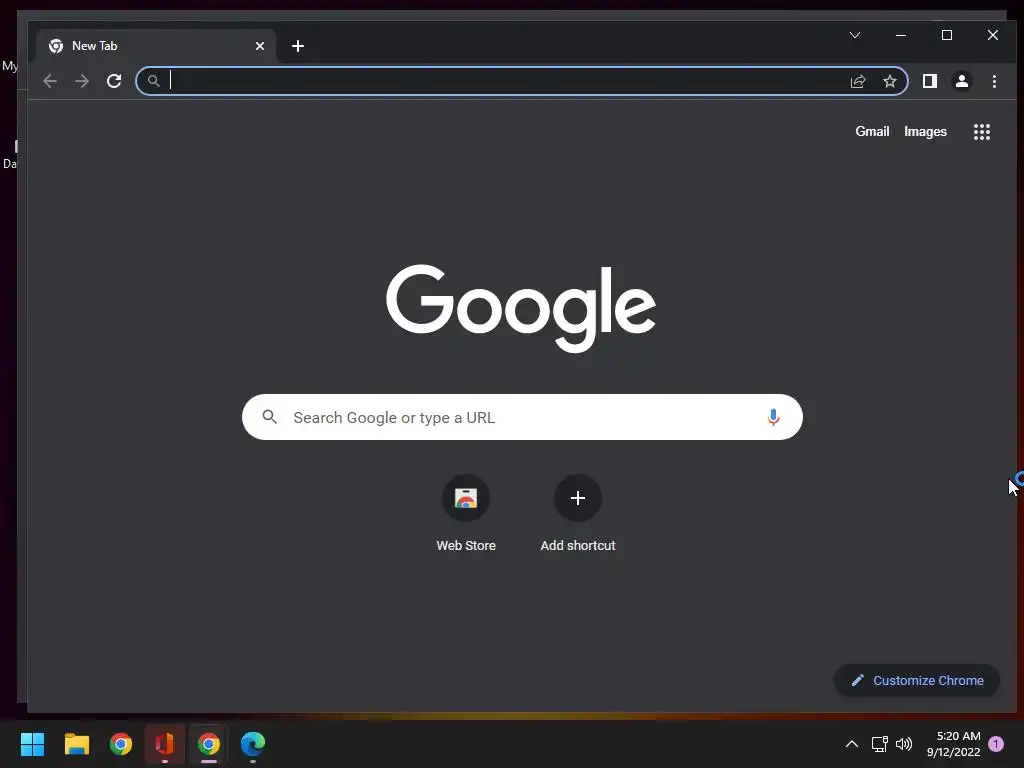This screenshot has height=768, width=1024.
Task: Open Microsoft Office from the taskbar
Action: tap(165, 744)
